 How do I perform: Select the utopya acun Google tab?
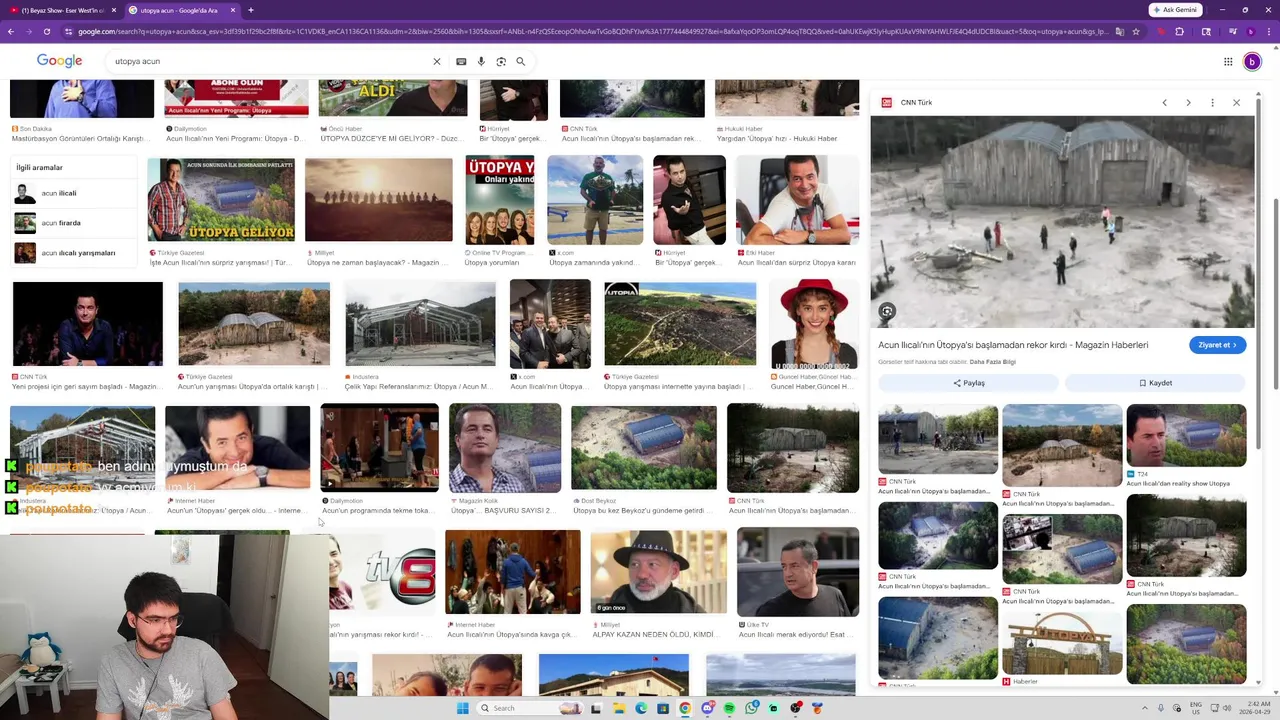[x=180, y=10]
